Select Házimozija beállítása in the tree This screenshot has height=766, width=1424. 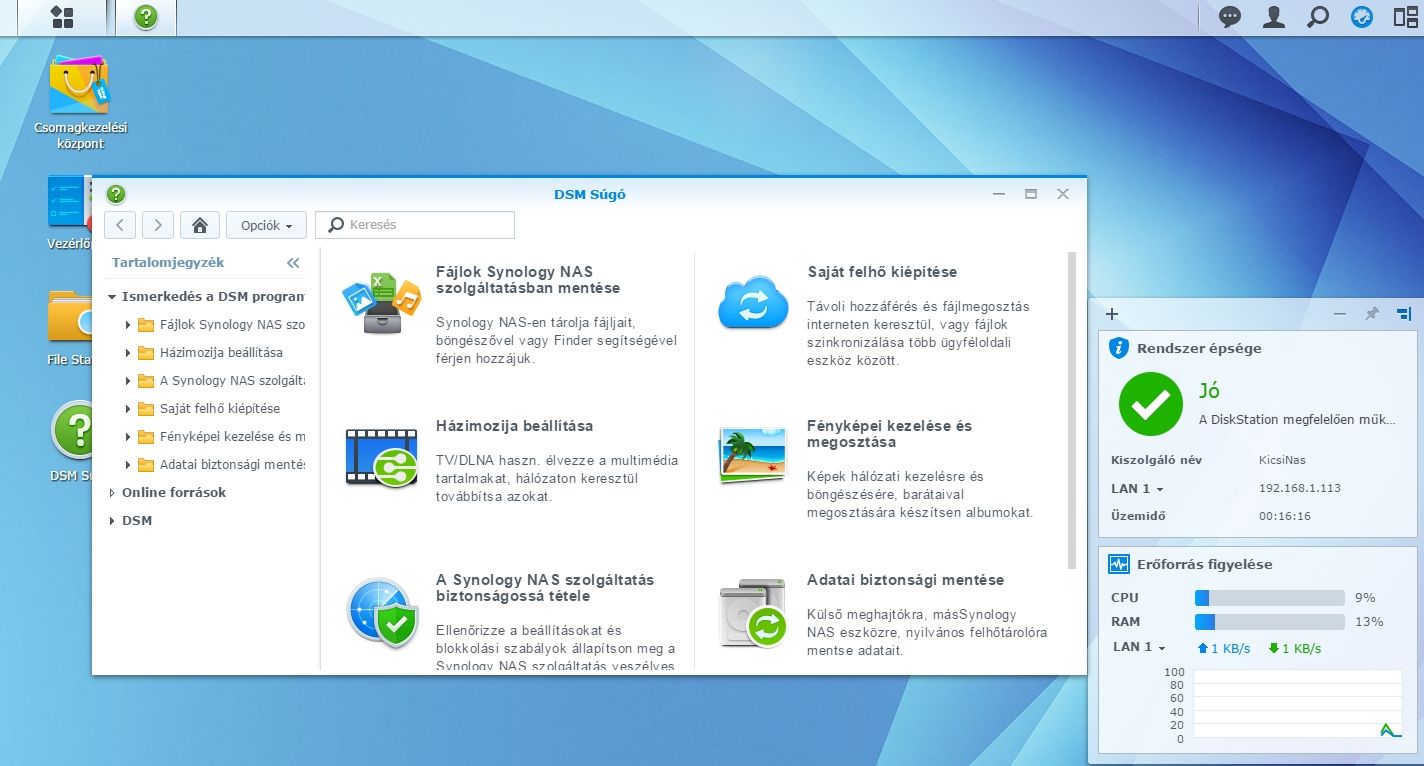221,353
